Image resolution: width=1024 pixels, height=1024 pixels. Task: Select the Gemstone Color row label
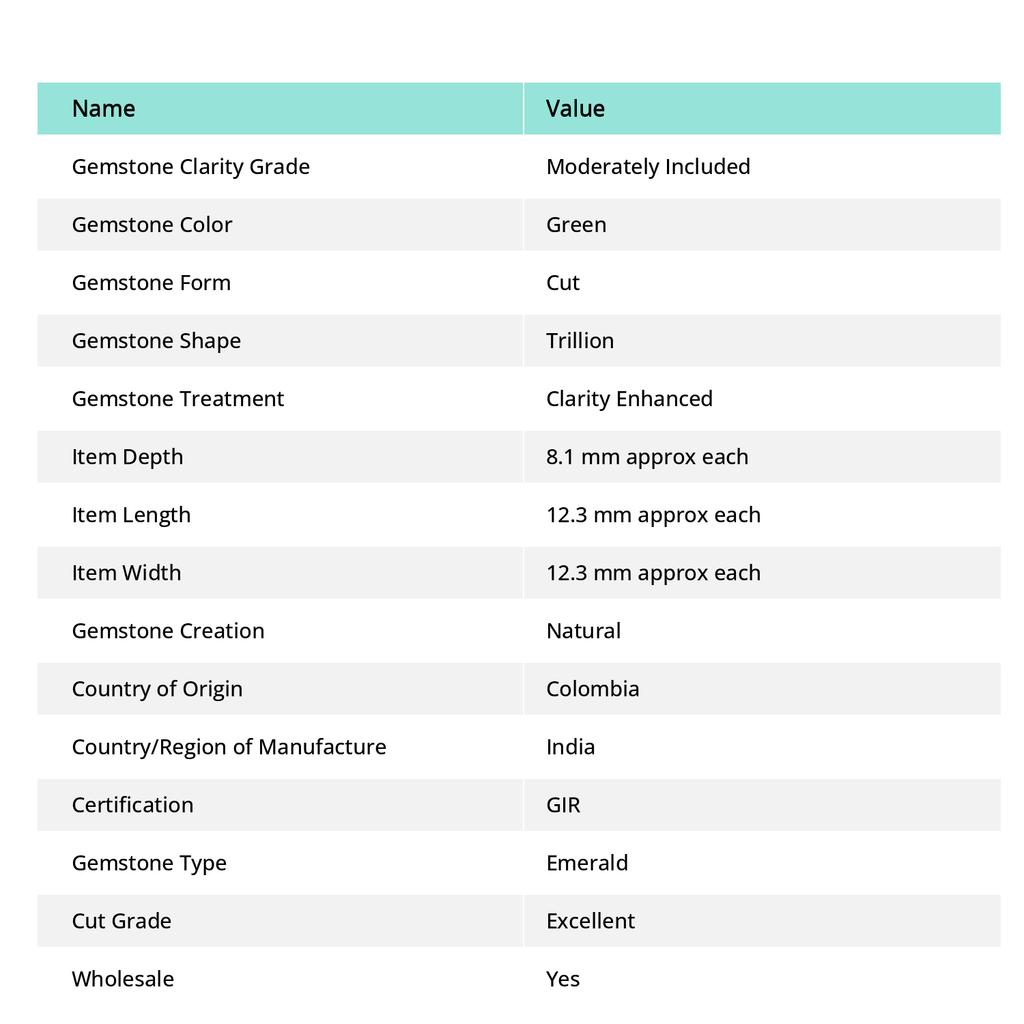pos(152,224)
